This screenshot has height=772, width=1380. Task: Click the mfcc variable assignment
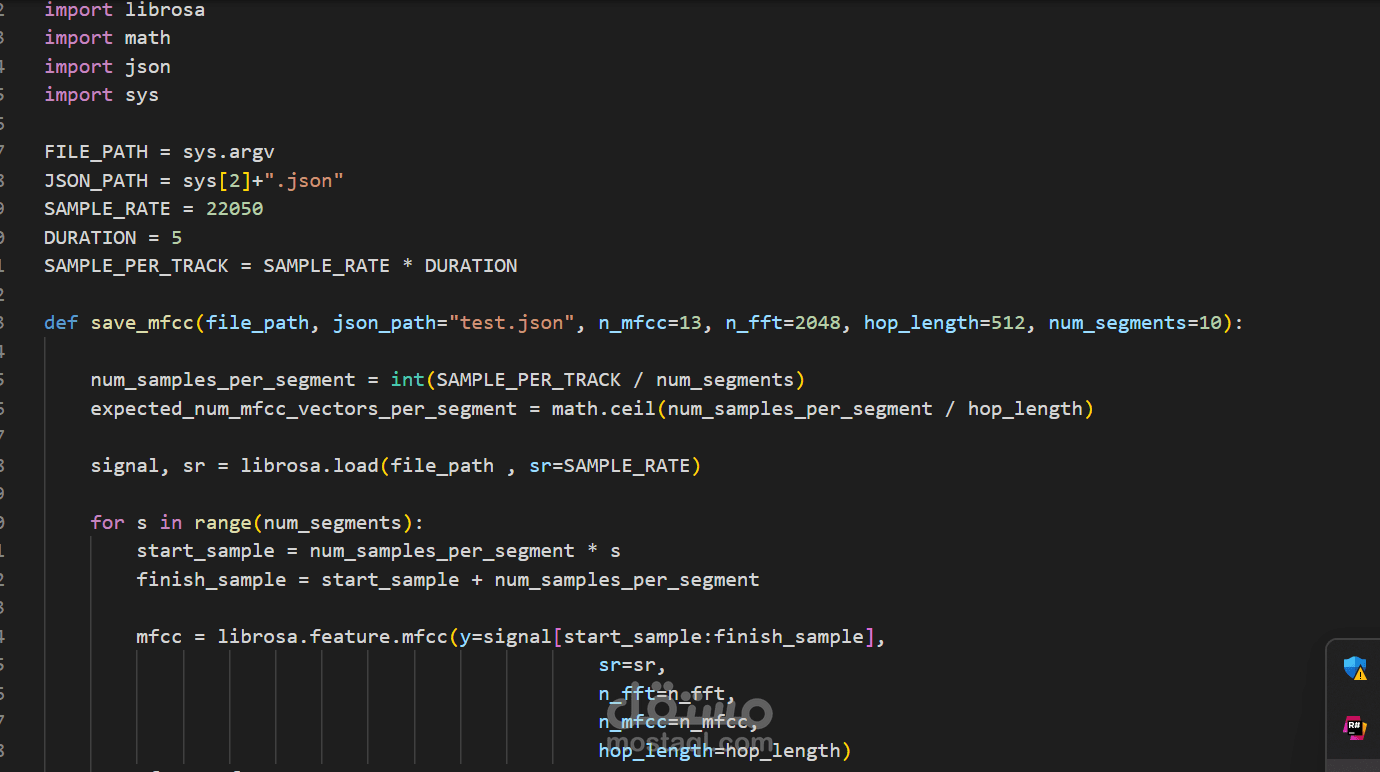[x=158, y=636]
